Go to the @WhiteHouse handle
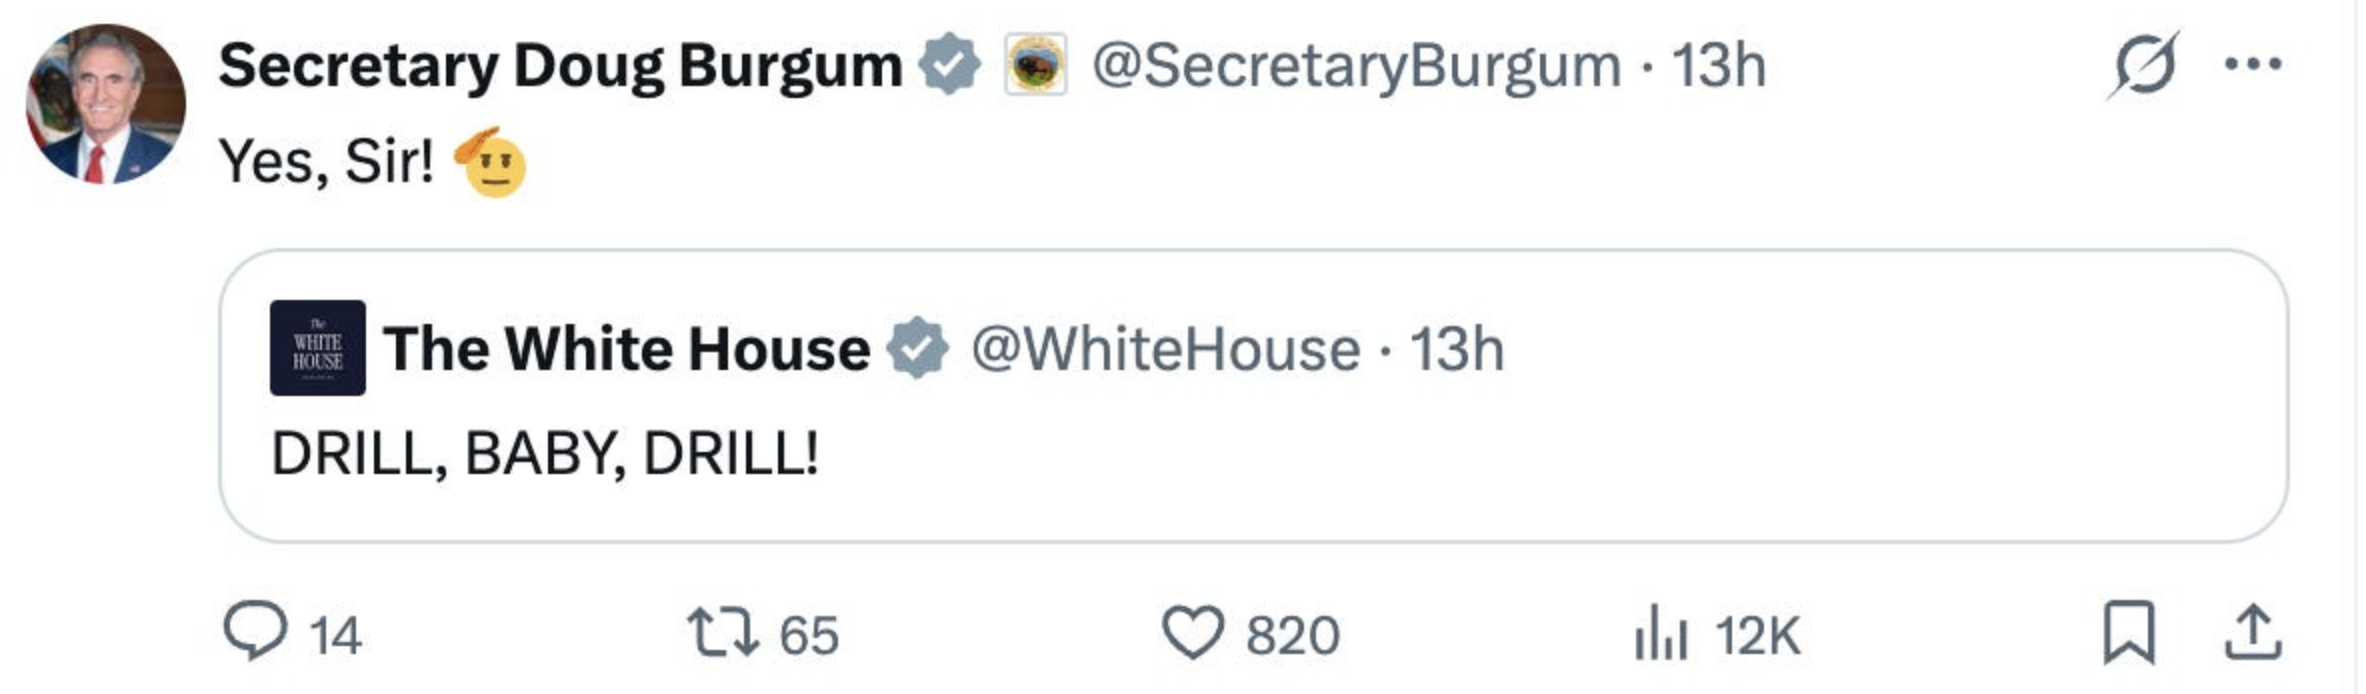 [x=1165, y=349]
